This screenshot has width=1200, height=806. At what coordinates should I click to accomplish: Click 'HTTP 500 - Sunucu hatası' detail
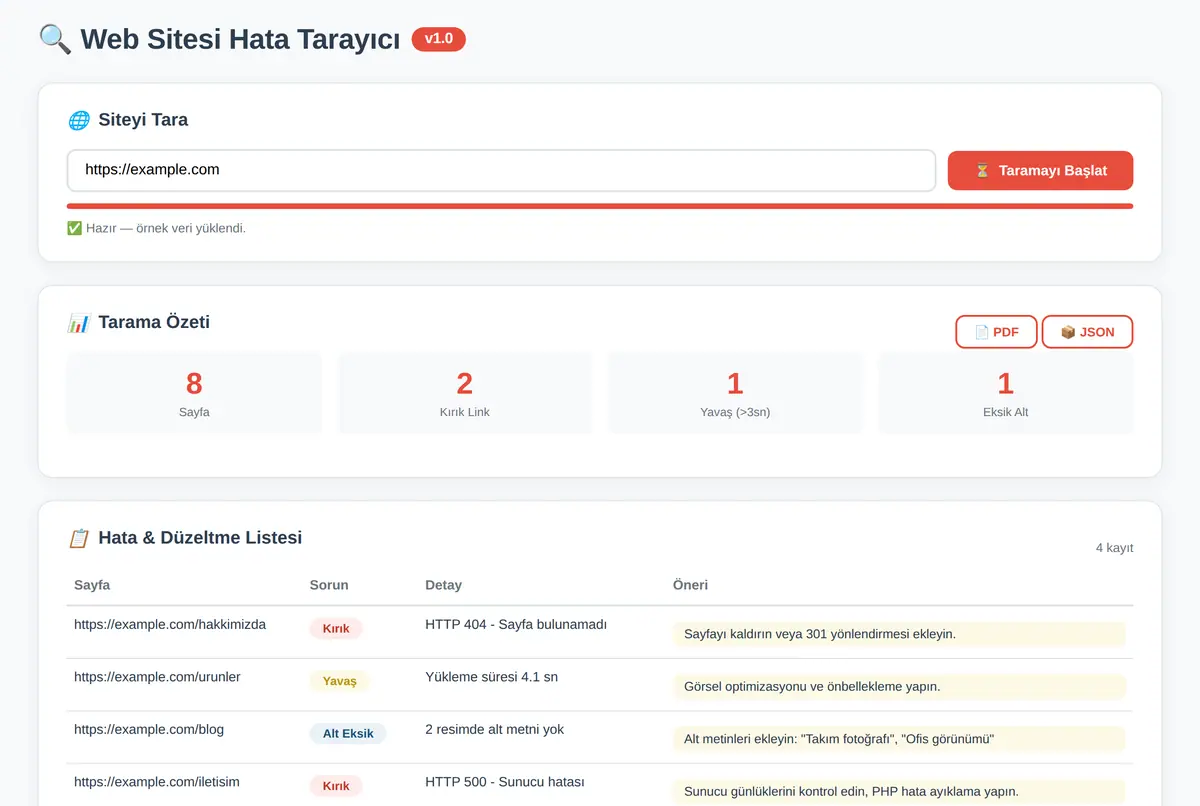click(505, 782)
